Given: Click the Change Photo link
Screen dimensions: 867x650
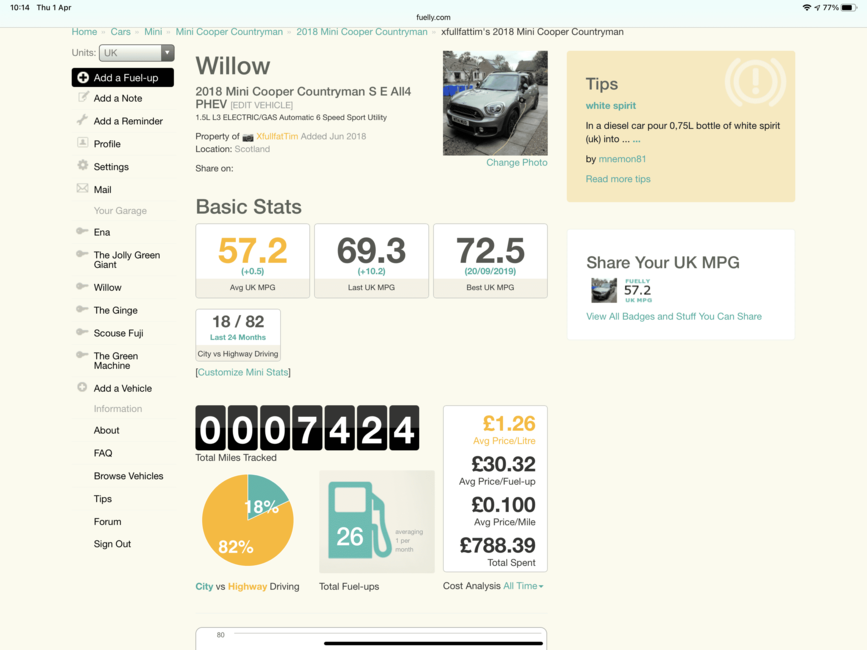Looking at the screenshot, I should point(517,162).
